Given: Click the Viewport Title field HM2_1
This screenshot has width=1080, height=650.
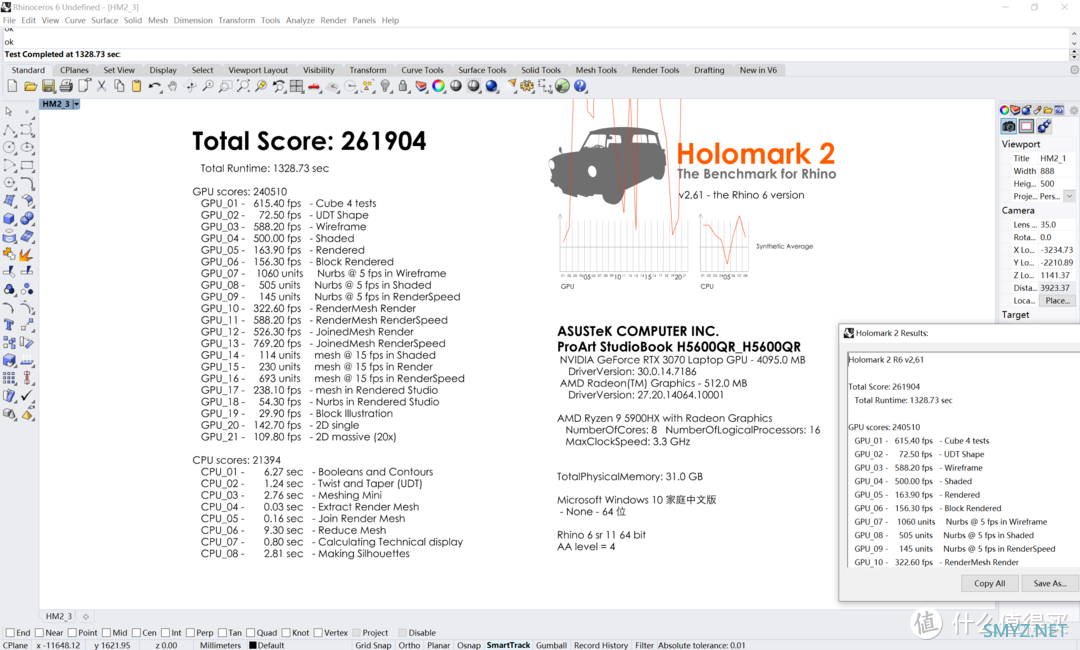Looking at the screenshot, I should pyautogui.click(x=1057, y=158).
